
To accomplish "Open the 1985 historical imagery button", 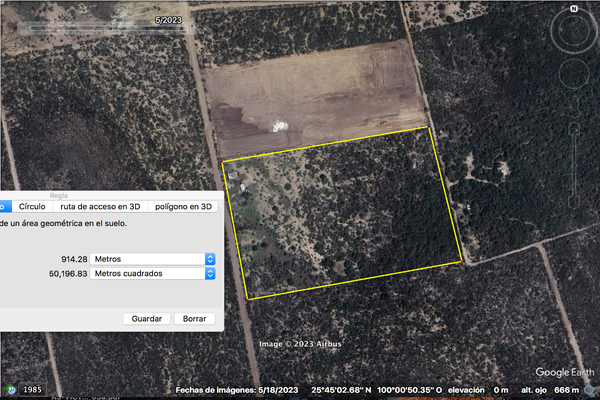I will click(33, 390).
